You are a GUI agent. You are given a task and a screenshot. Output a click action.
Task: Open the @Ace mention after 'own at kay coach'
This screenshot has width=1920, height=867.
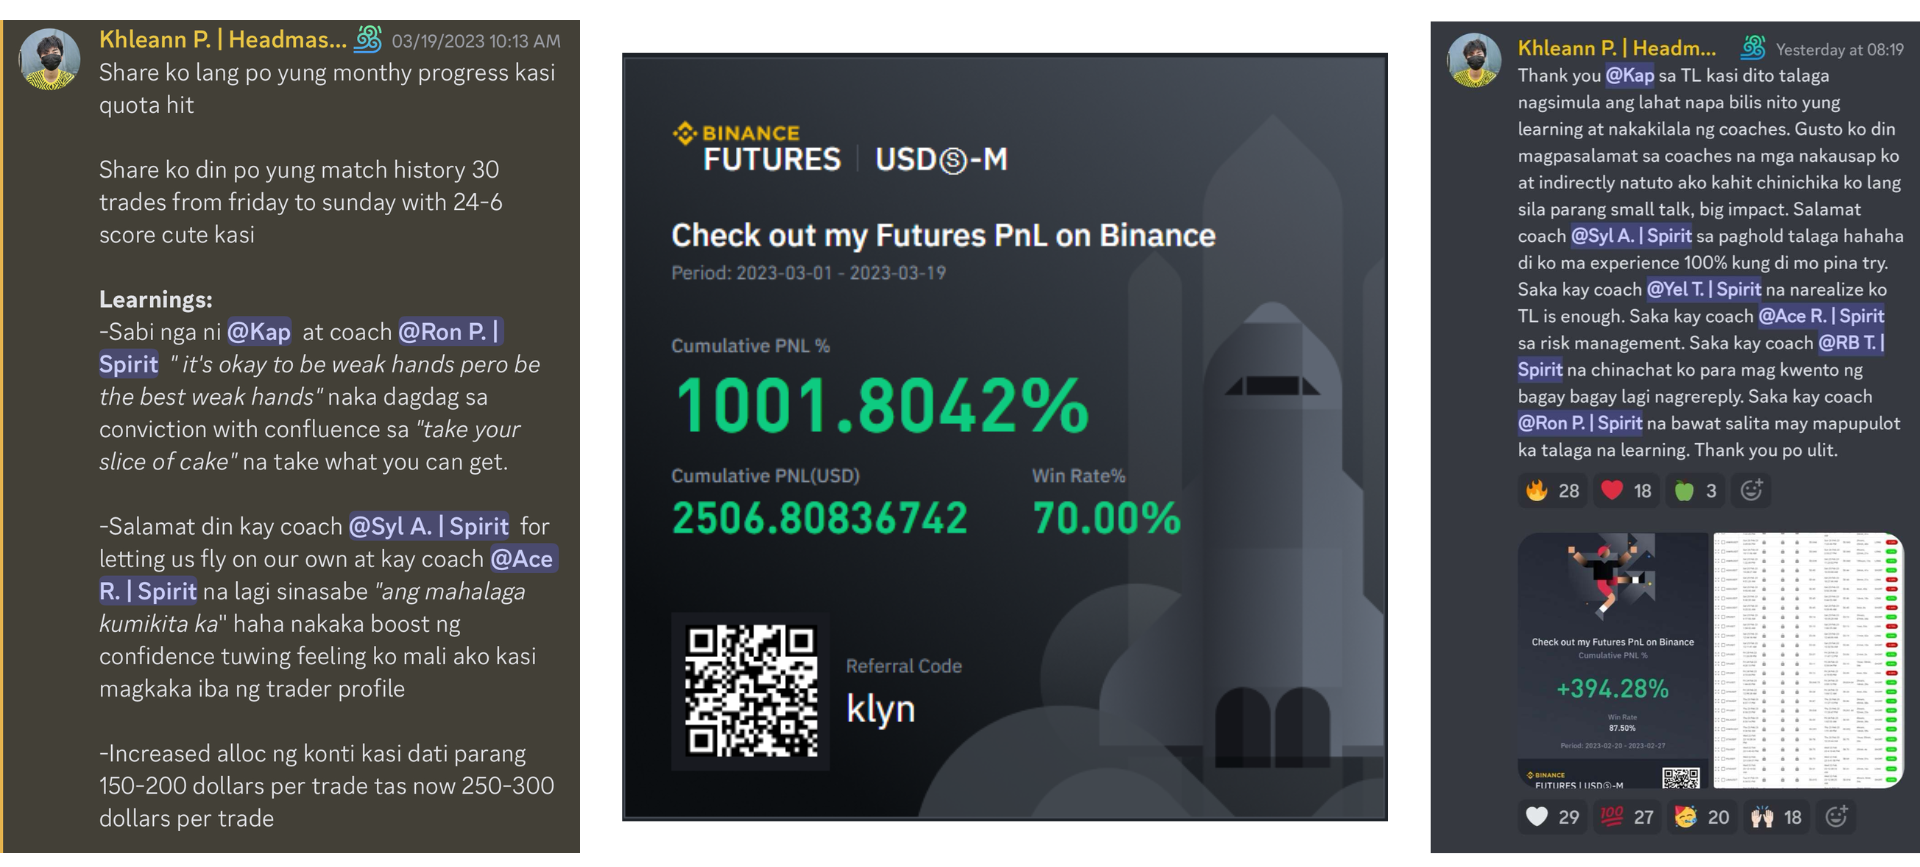523,559
